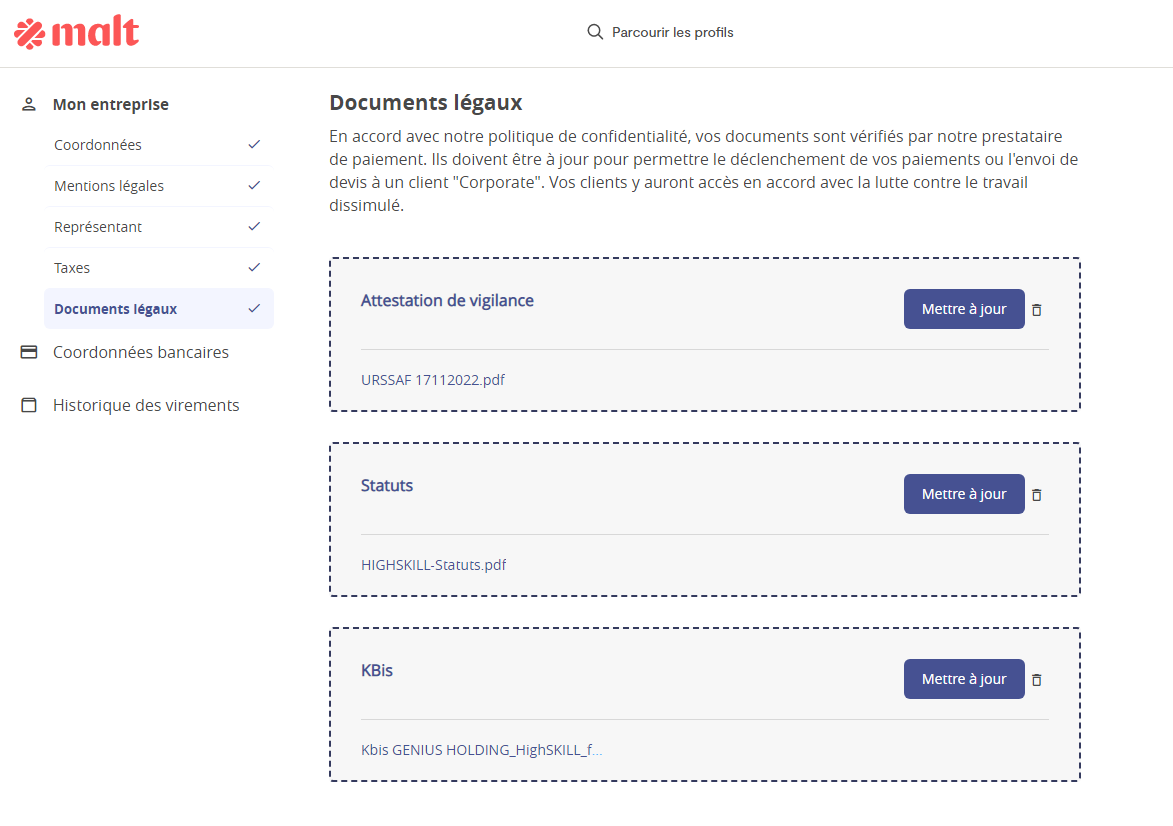Screen dimensions: 1173x826
Task: Update the Attestation de vigilance document
Action: [964, 309]
